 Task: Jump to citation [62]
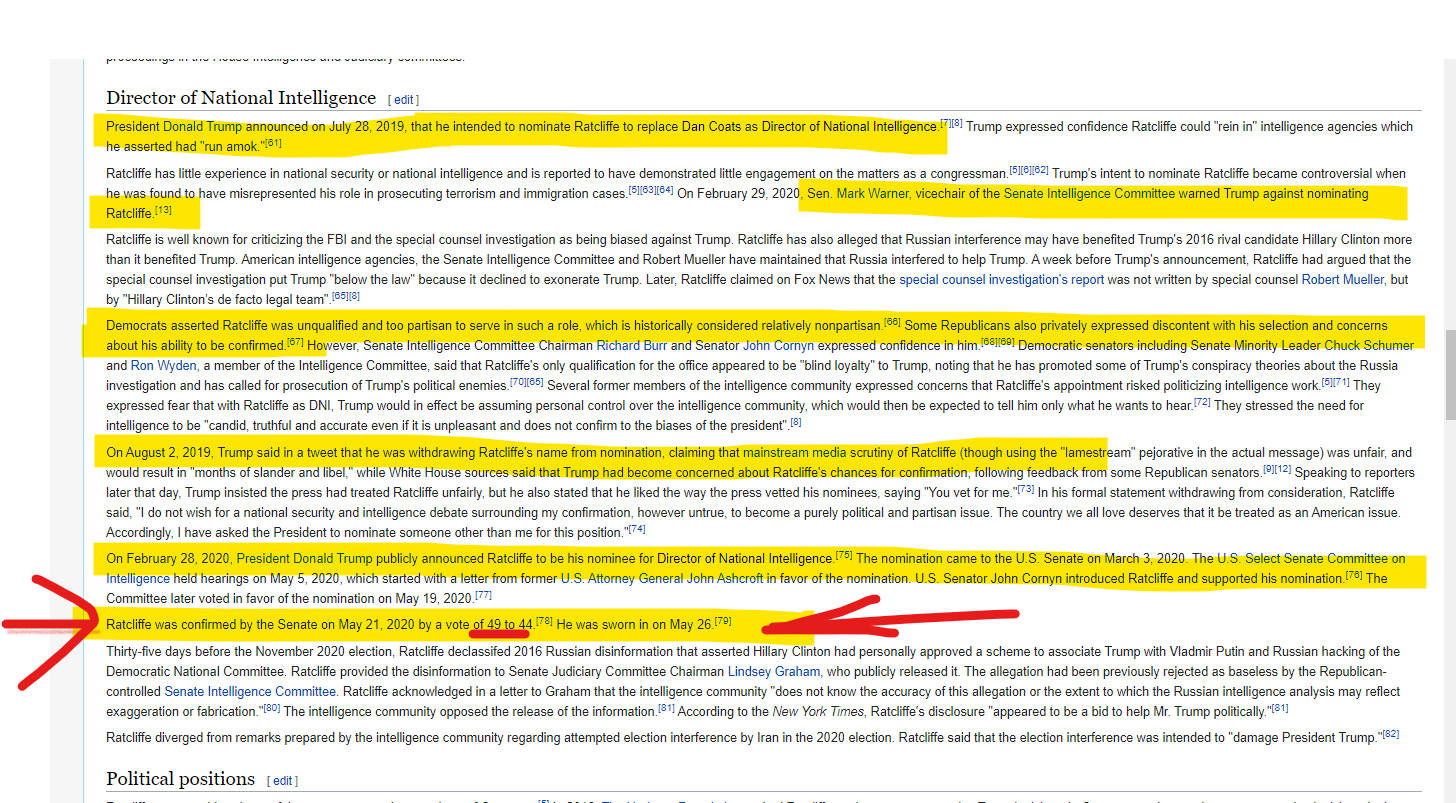(x=1040, y=169)
